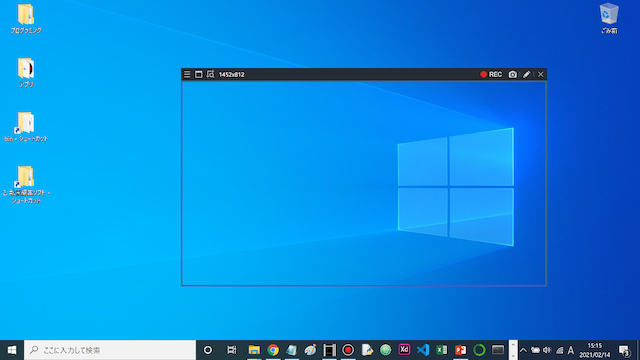Enable the pencil drawing tool
640x360 pixels.
[527, 74]
